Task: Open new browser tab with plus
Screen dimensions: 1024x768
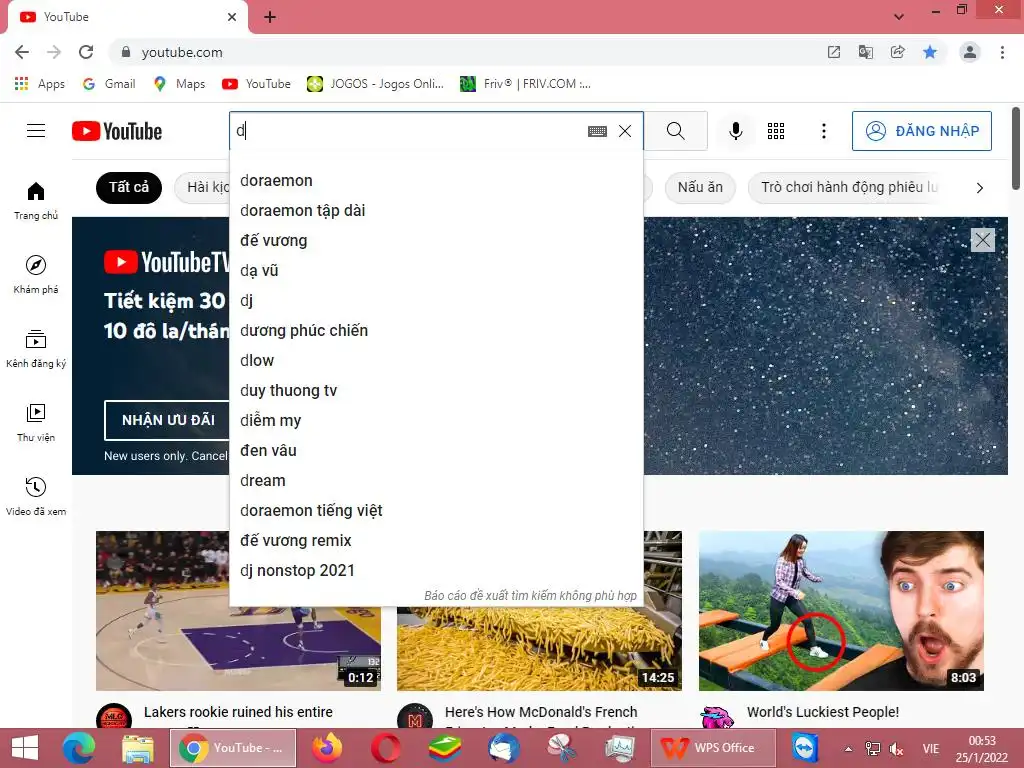Action: 270,18
